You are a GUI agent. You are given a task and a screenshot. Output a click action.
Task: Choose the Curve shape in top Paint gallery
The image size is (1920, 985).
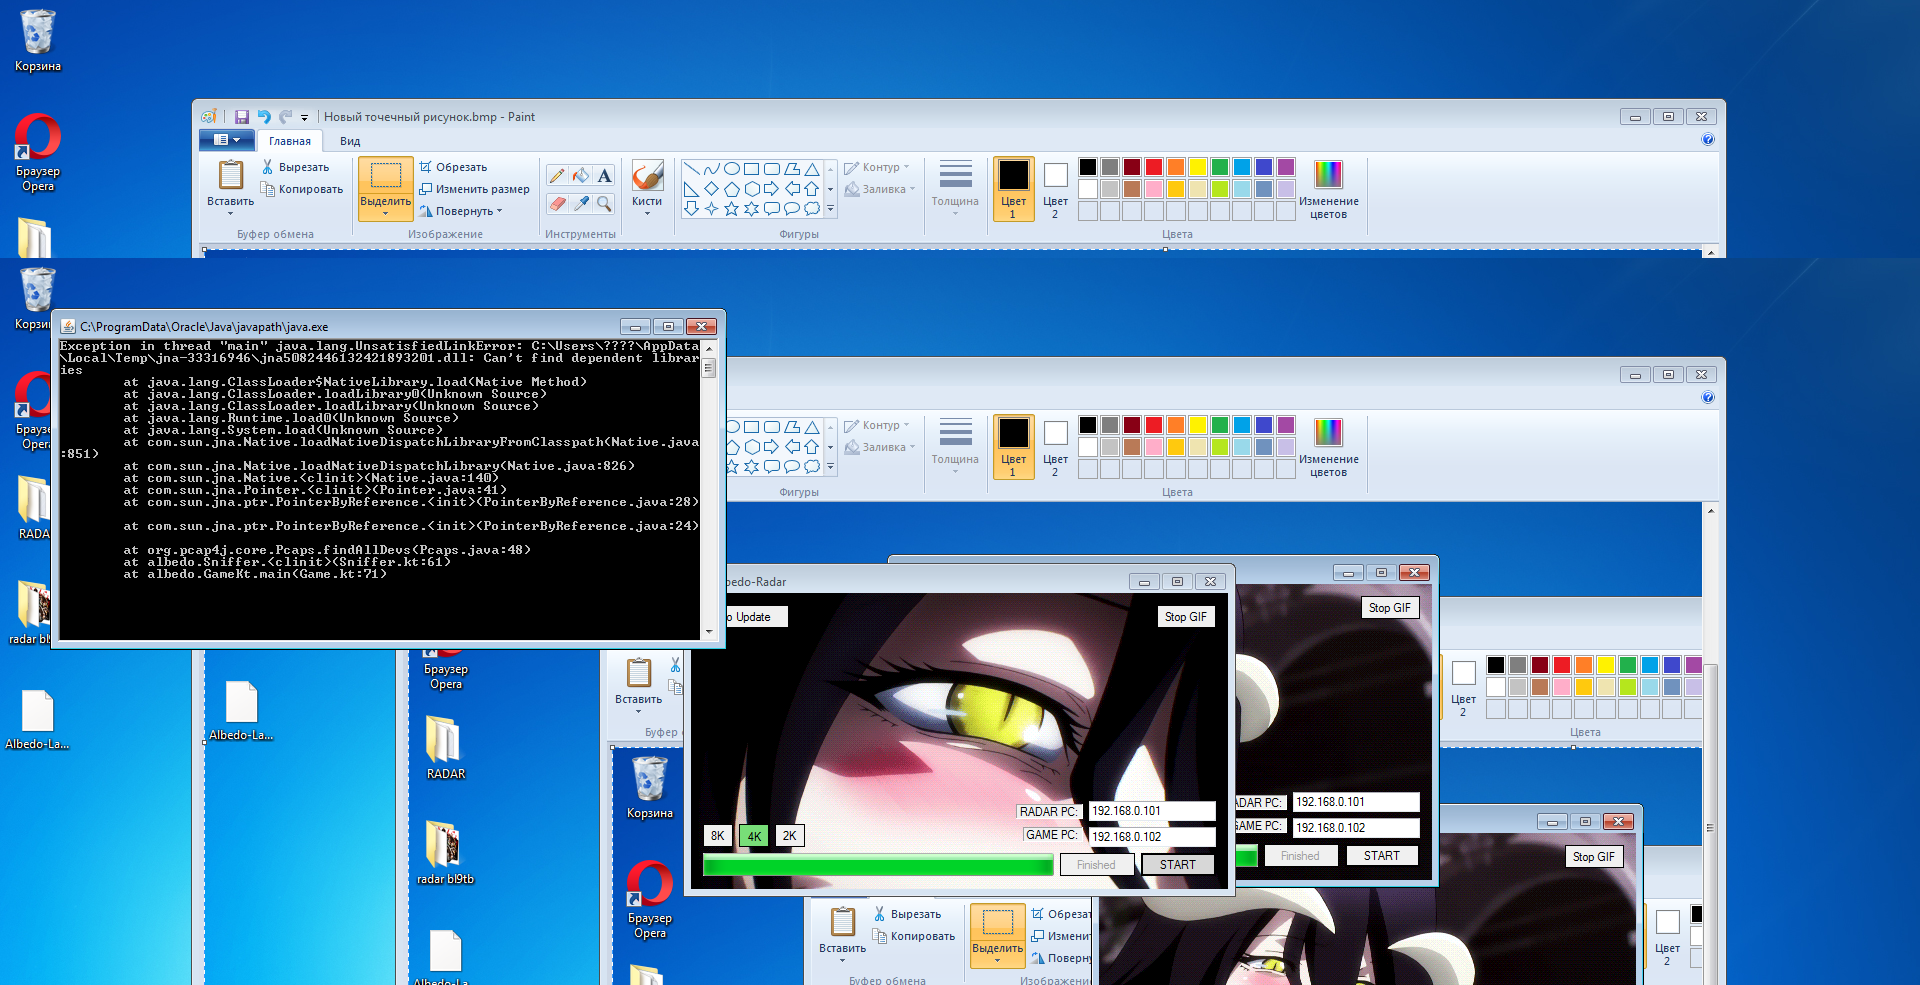[711, 169]
